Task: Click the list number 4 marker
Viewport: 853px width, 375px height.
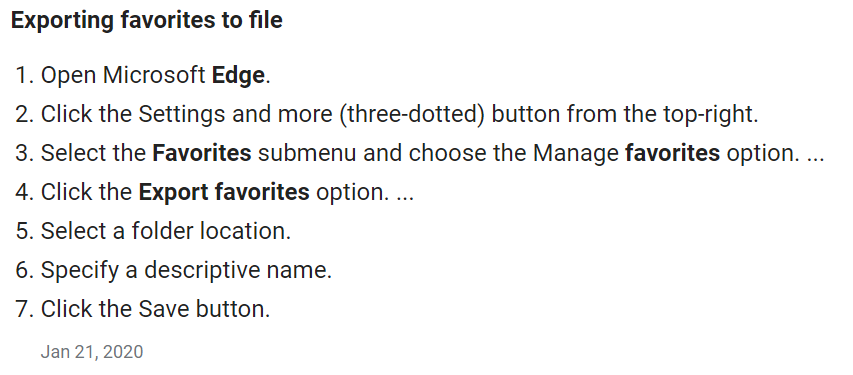Action: pos(25,192)
